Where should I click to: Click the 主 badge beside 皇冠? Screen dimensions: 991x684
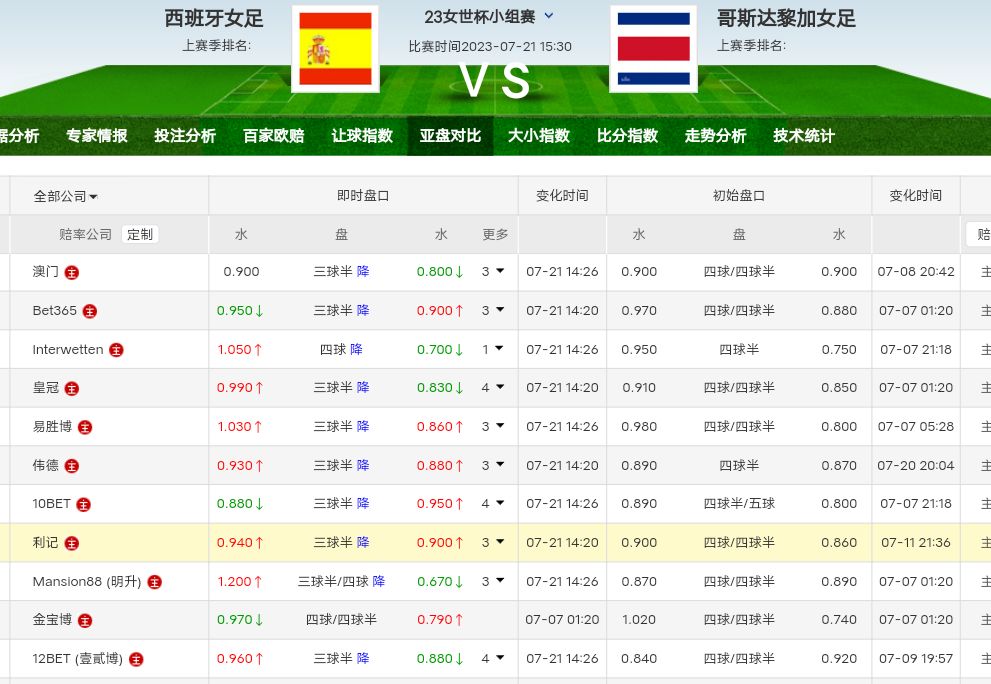click(72, 388)
